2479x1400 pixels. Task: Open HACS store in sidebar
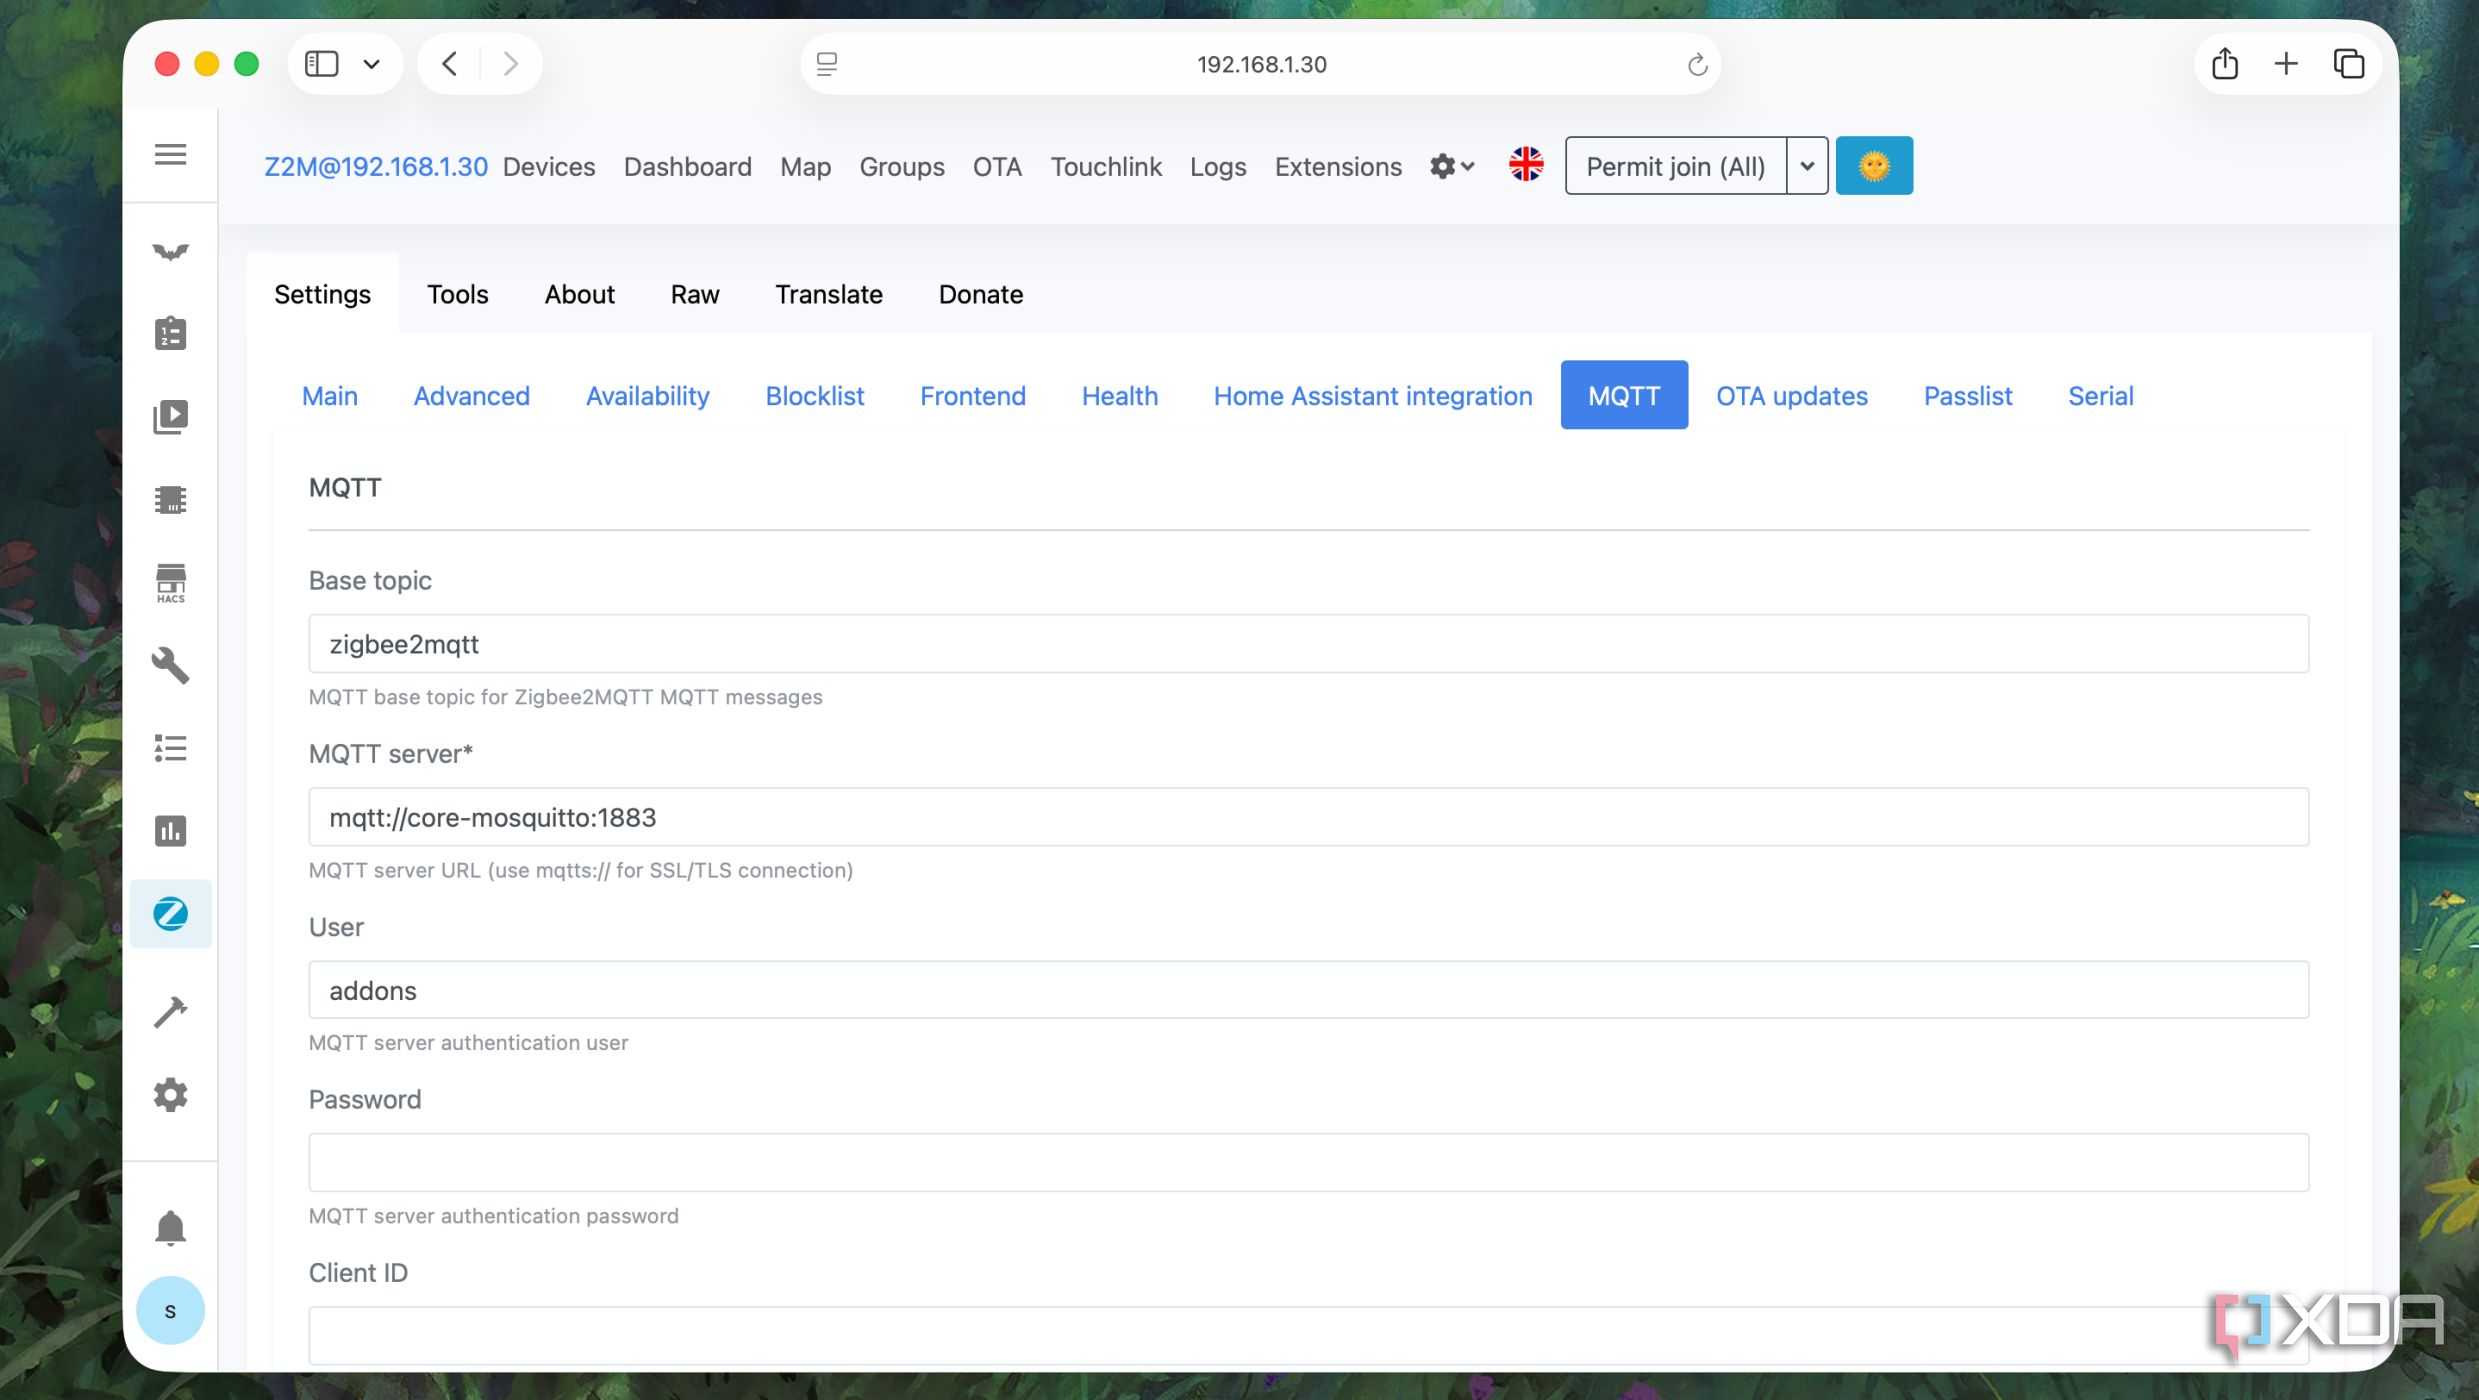coord(170,582)
